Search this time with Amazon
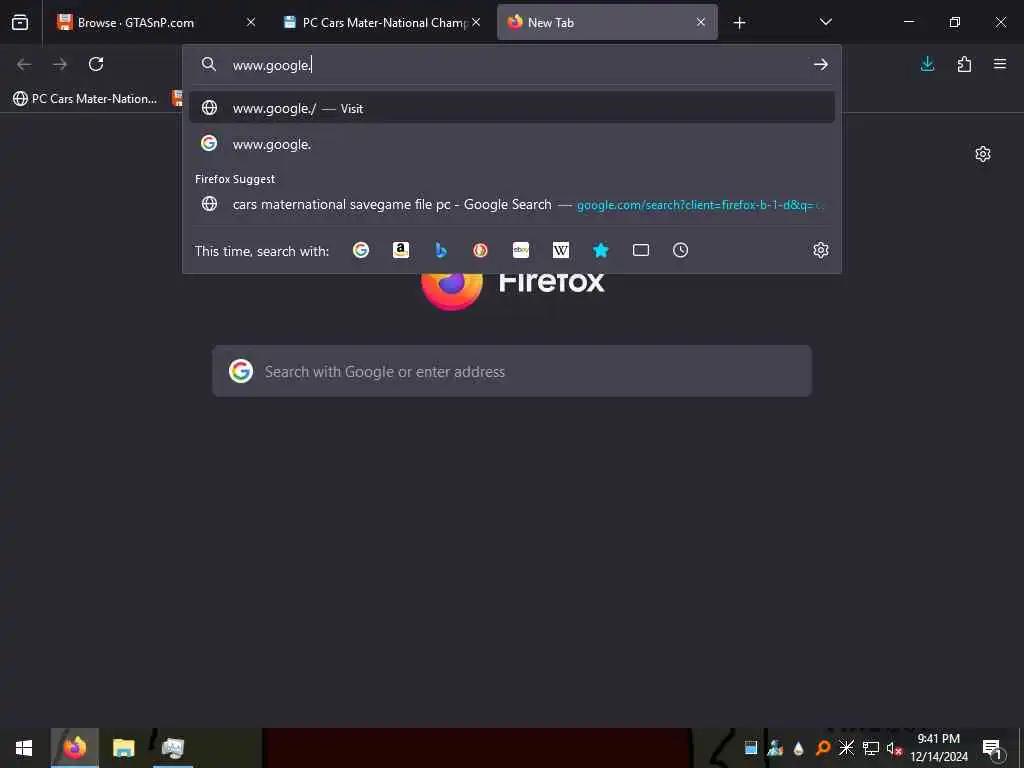Viewport: 1024px width, 768px height. coord(400,250)
